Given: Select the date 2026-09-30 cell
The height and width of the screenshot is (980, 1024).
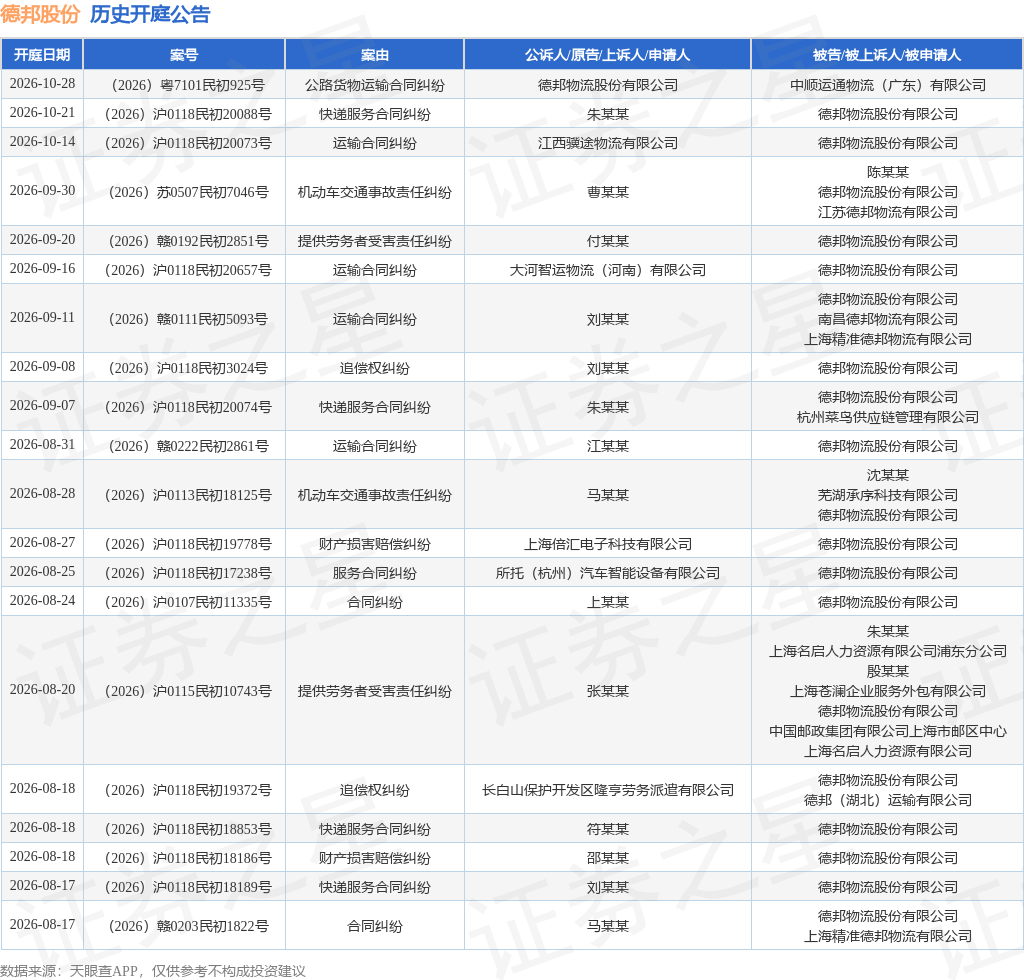Looking at the screenshot, I should [x=42, y=191].
